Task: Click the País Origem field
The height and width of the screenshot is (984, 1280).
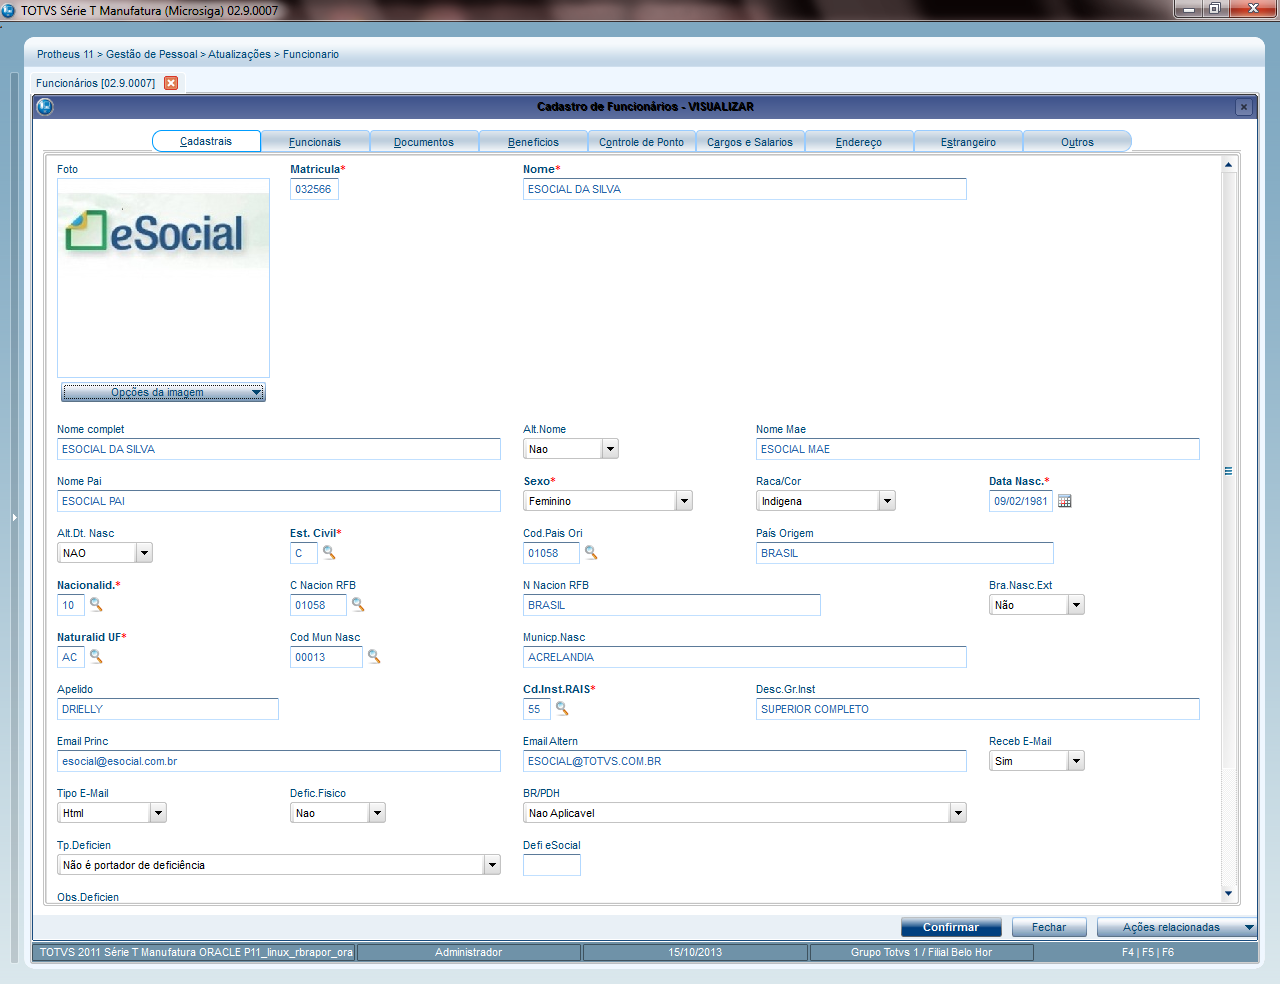Action: tap(905, 553)
